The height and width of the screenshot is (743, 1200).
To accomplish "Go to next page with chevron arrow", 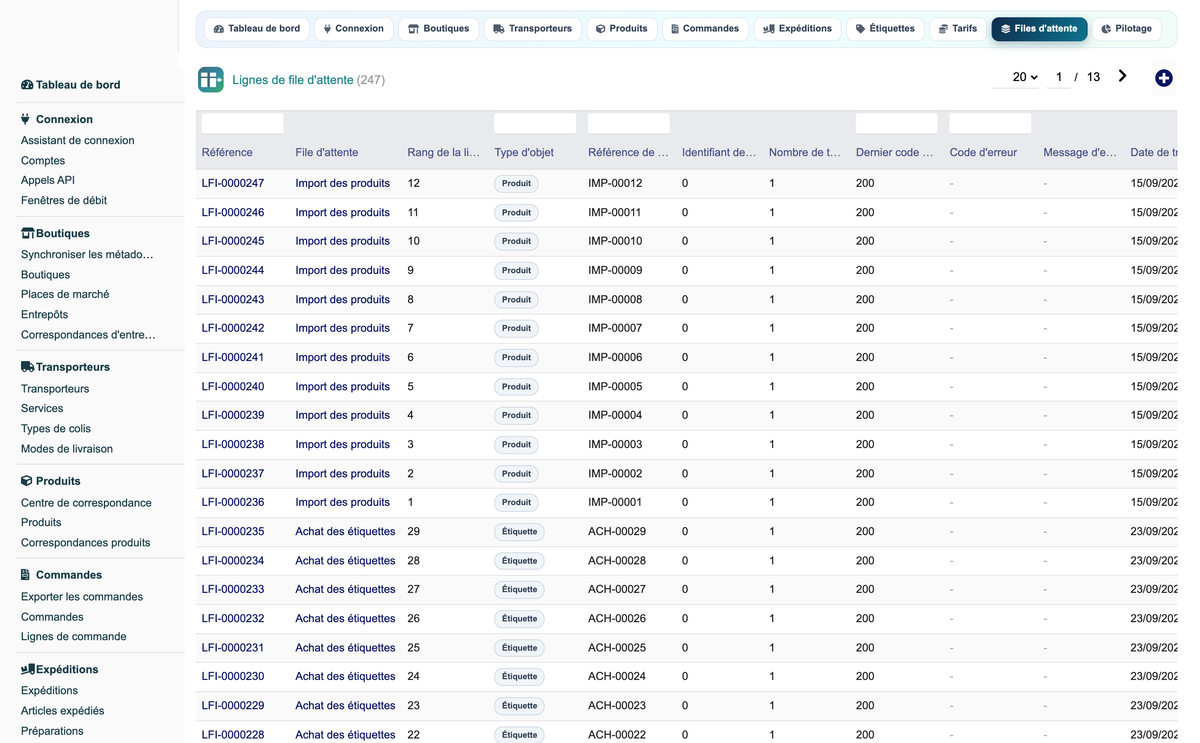I will click(x=1123, y=76).
